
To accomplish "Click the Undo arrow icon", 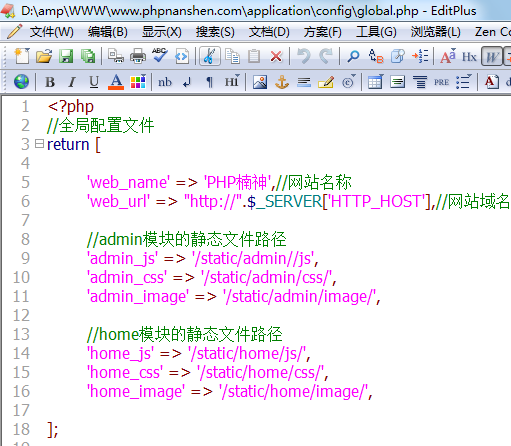I will [303, 56].
